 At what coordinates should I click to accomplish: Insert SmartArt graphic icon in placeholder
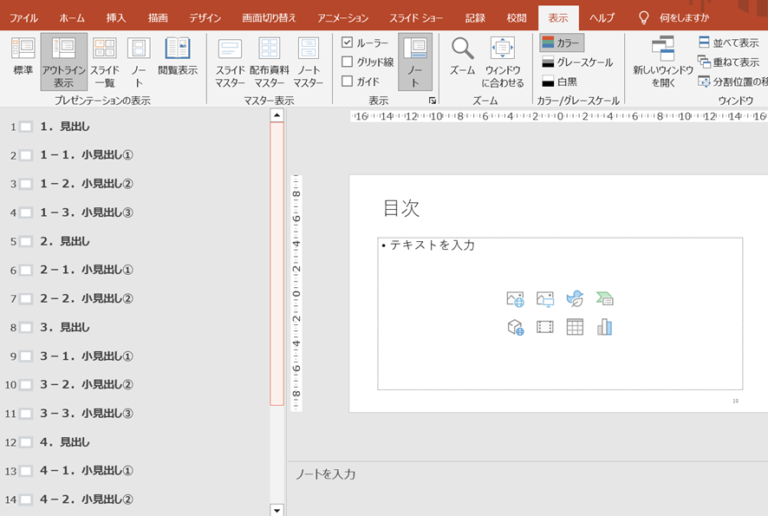point(605,298)
